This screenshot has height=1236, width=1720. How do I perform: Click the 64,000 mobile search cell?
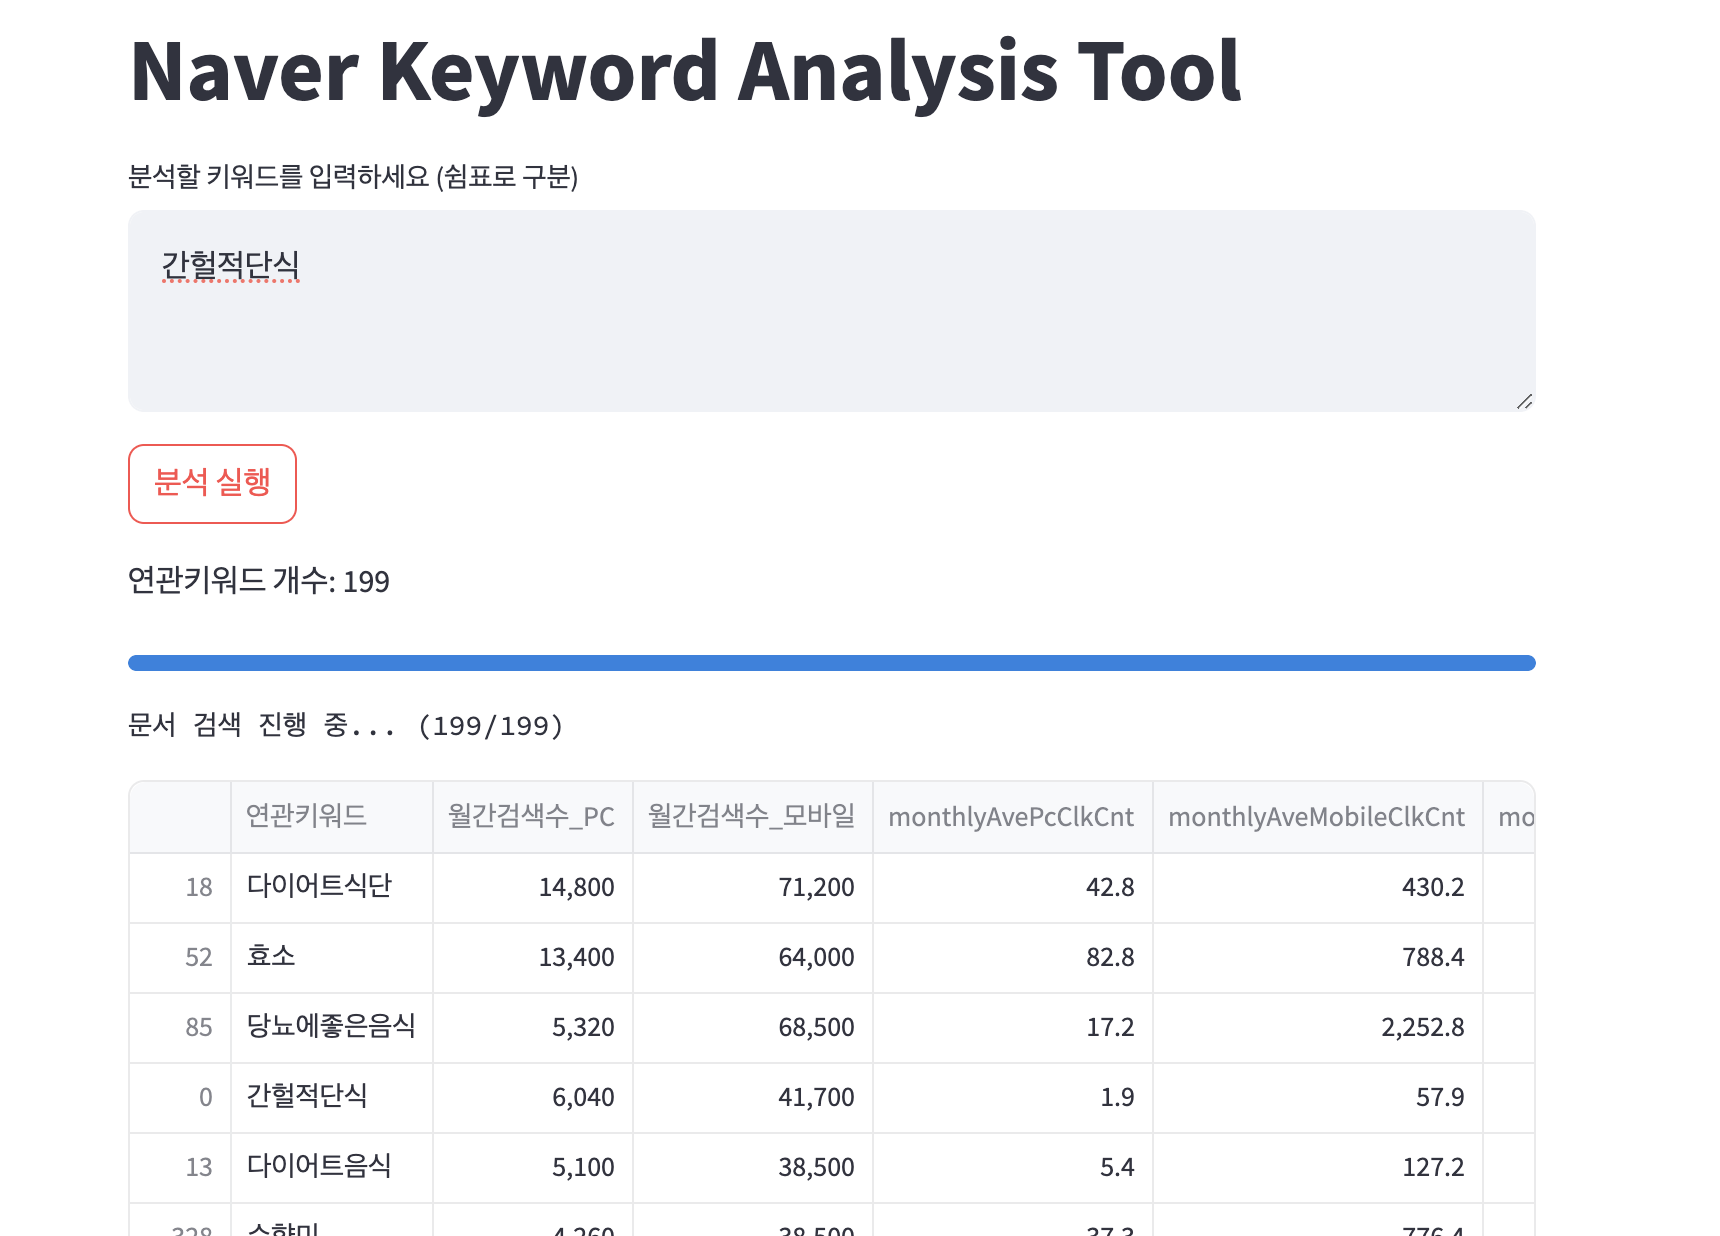(752, 957)
